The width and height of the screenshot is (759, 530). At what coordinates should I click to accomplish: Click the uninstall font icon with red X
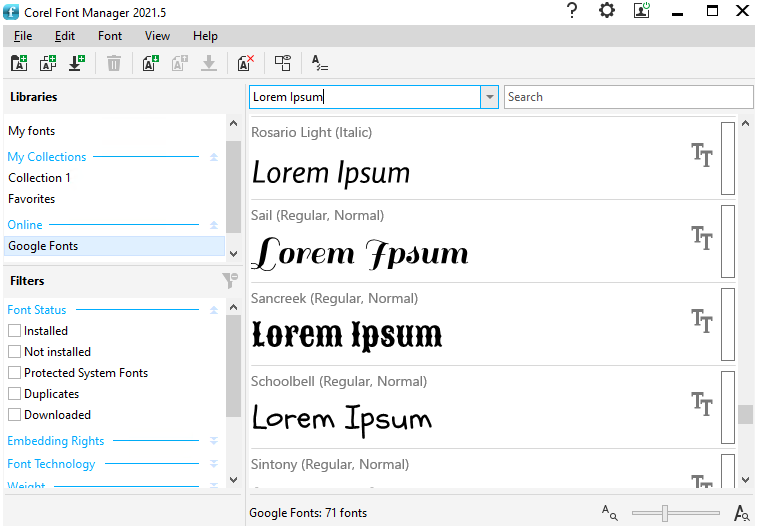click(x=246, y=63)
